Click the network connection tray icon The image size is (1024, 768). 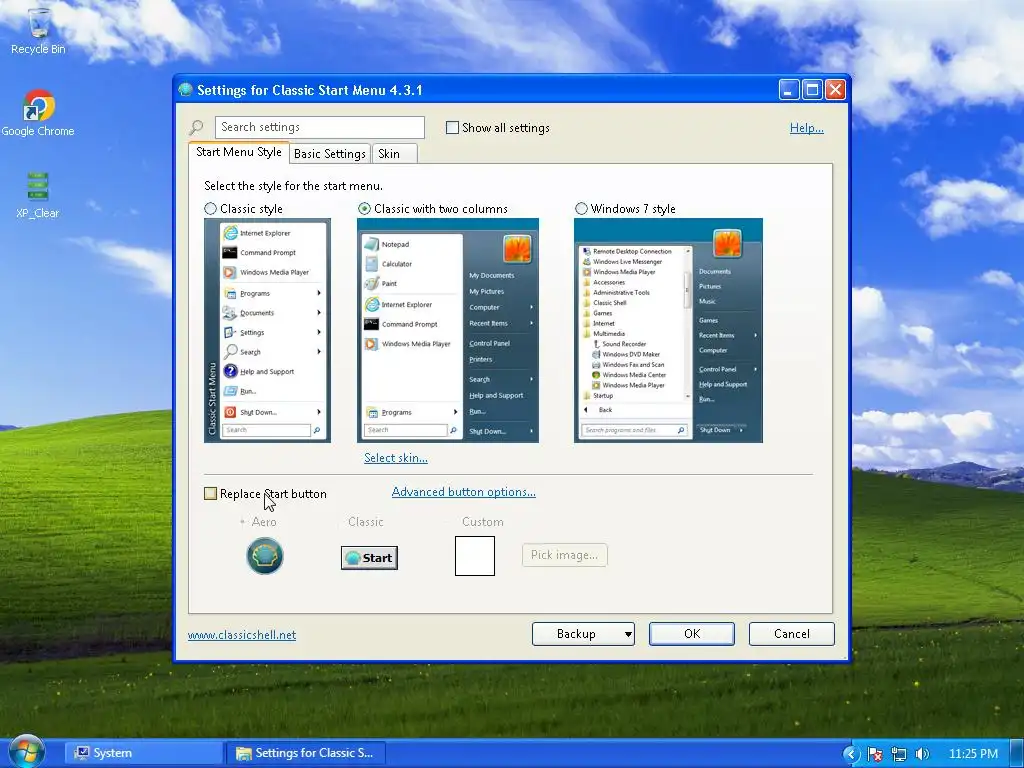pos(899,754)
